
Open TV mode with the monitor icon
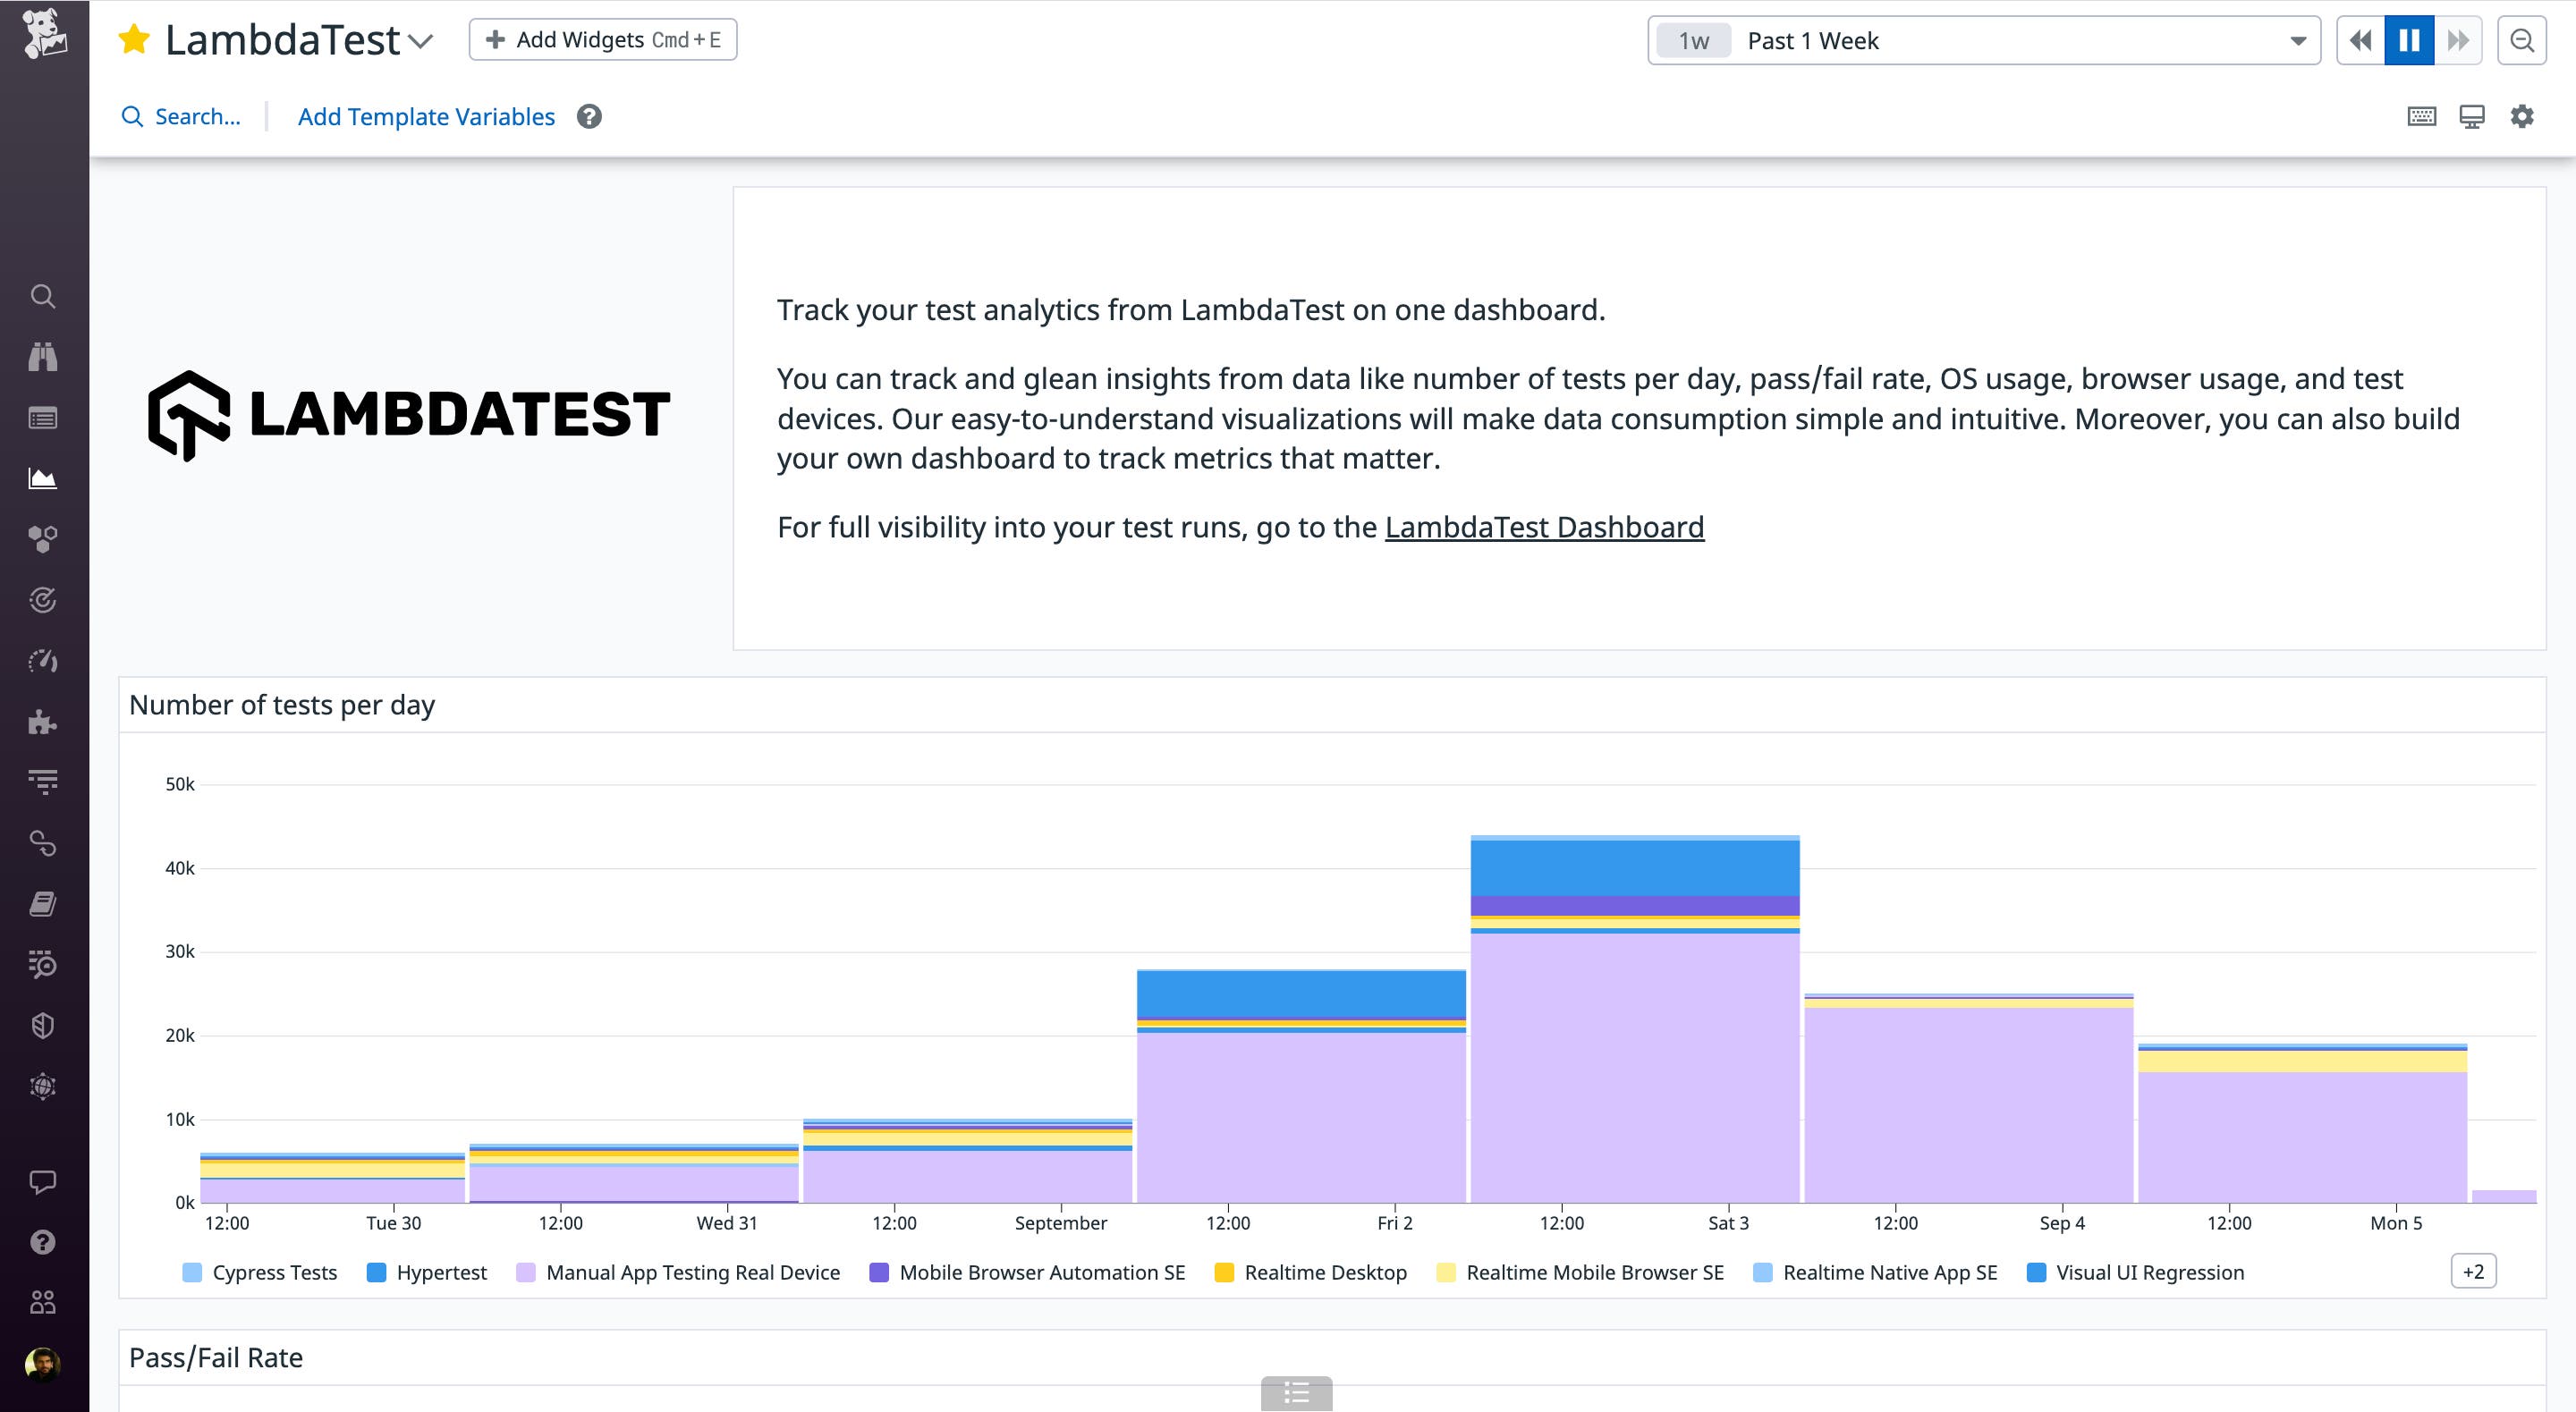2472,116
